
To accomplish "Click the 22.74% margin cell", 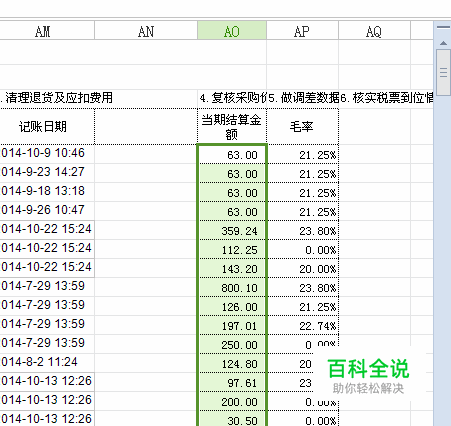I will pyautogui.click(x=302, y=325).
